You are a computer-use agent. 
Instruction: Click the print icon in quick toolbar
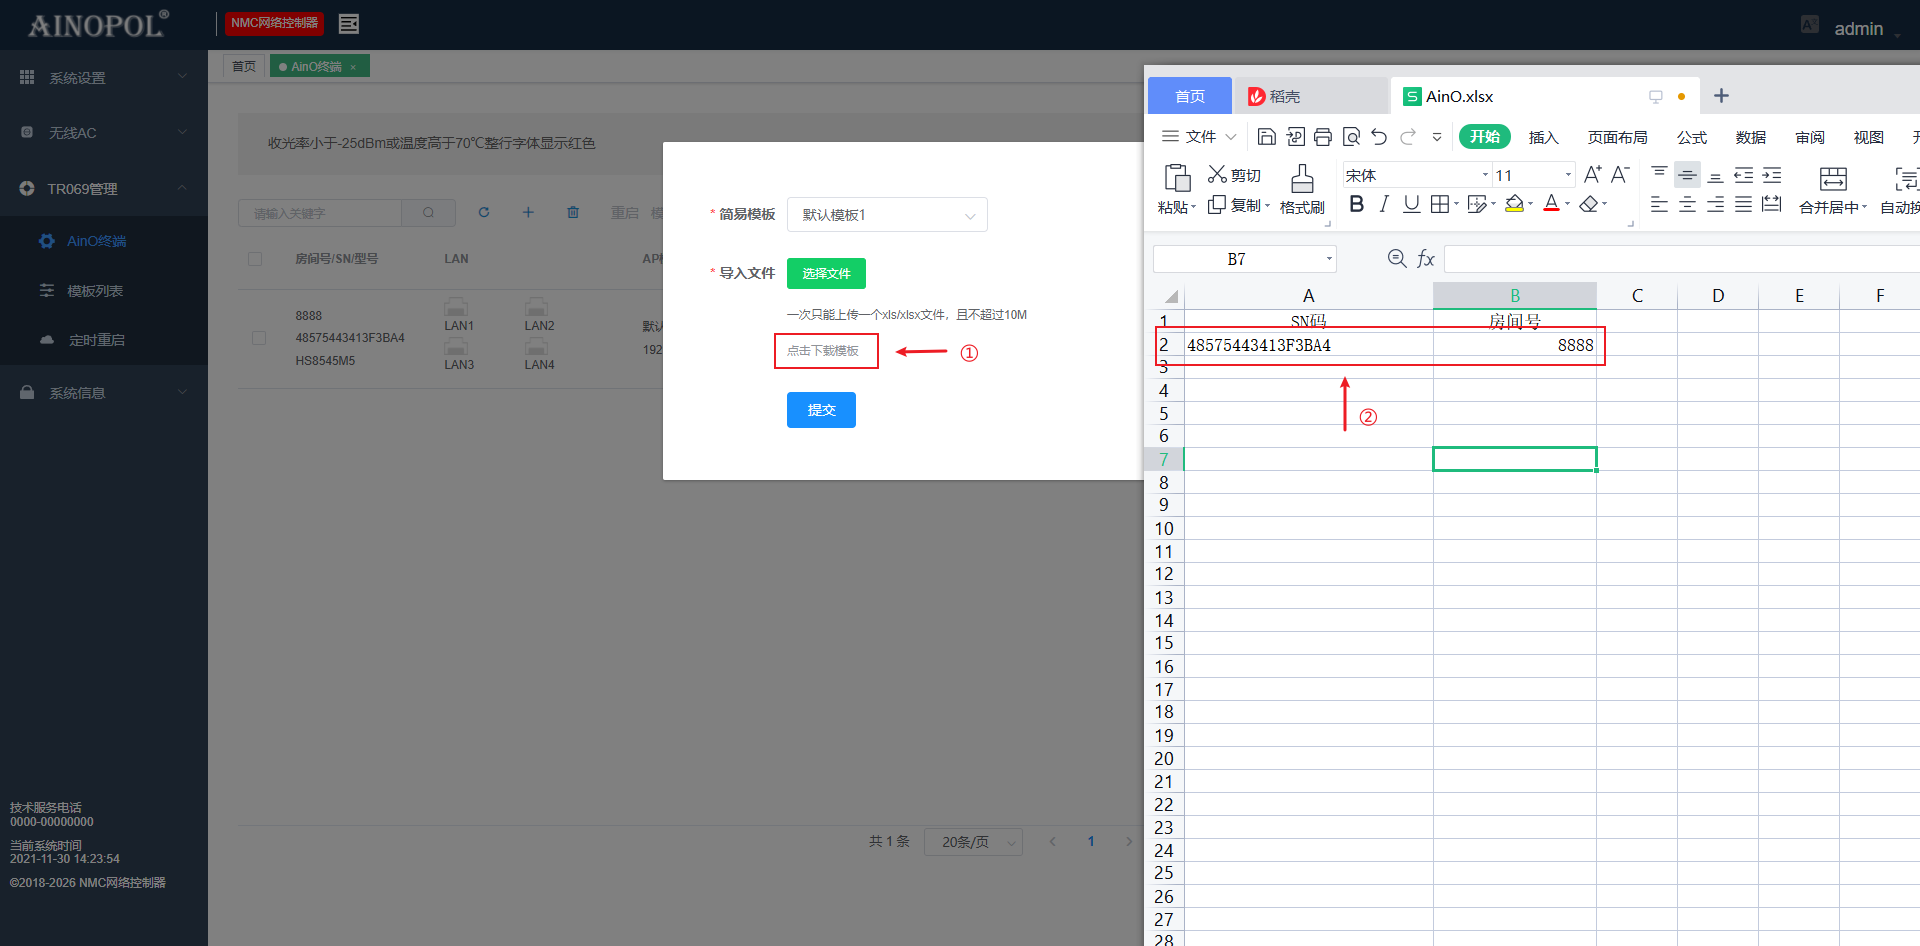pos(1323,137)
